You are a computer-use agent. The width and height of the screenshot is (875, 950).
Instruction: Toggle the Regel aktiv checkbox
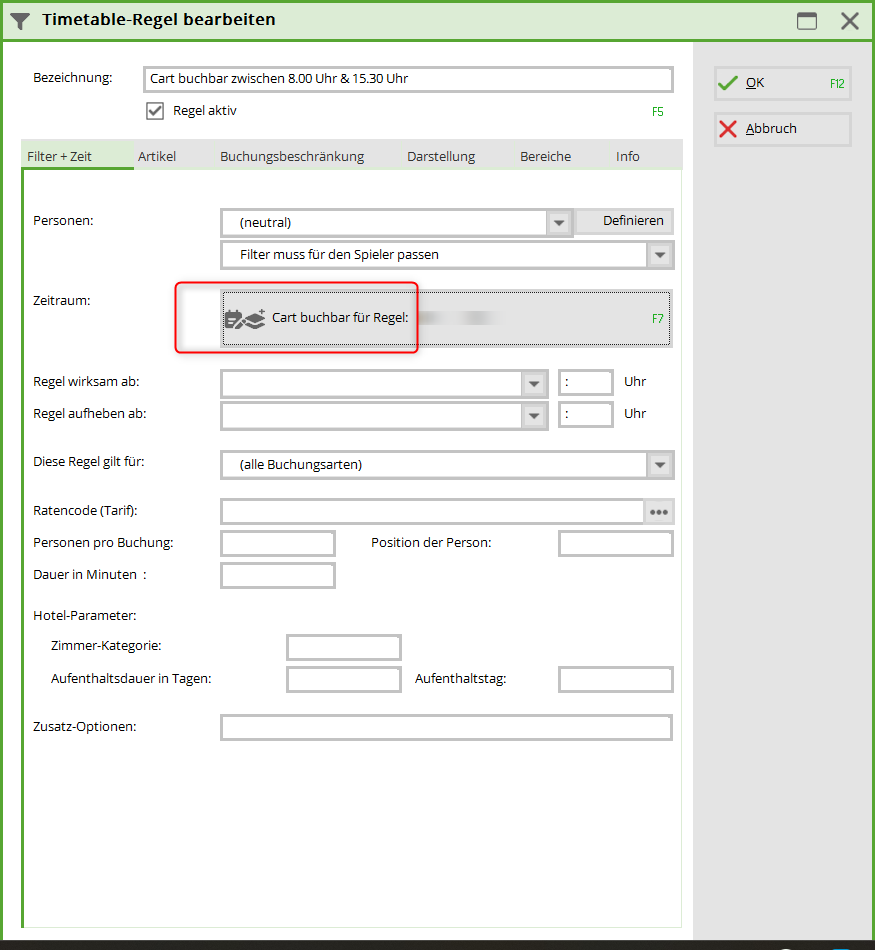(x=155, y=111)
